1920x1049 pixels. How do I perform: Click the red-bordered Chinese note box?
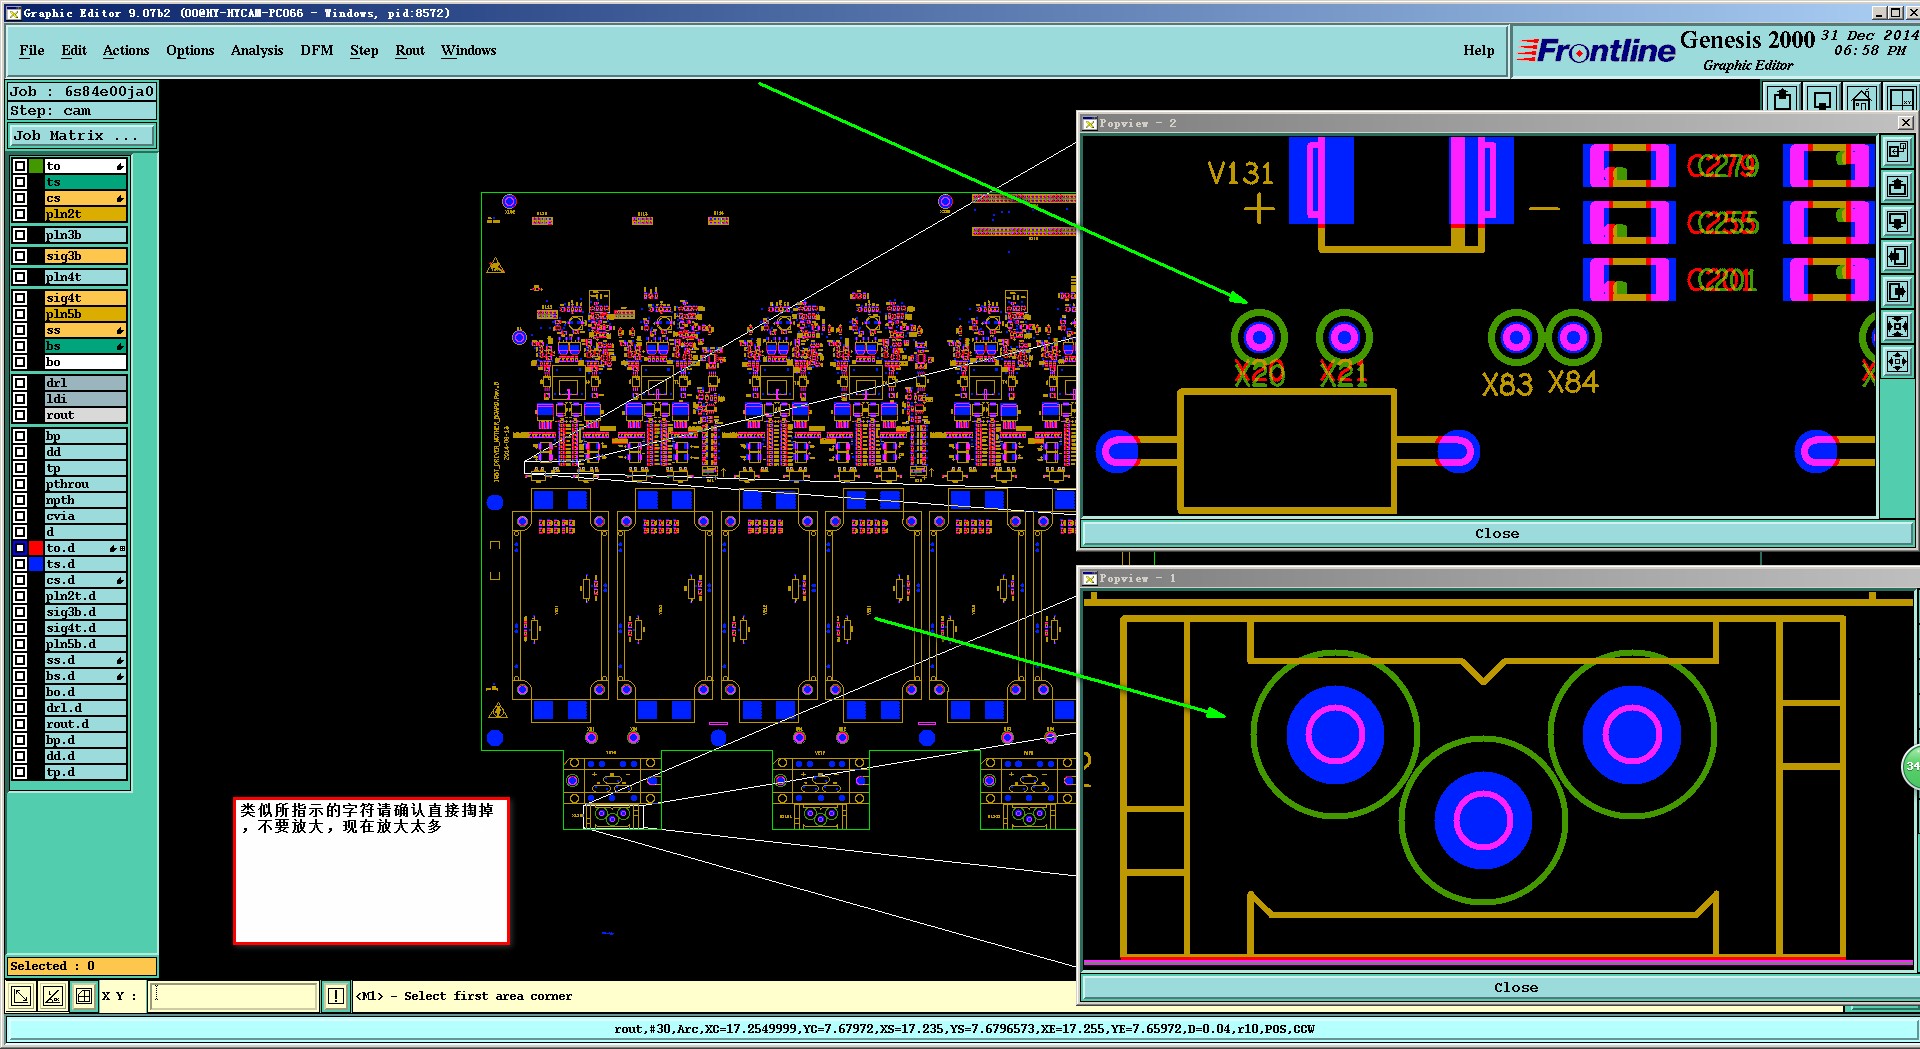[371, 871]
